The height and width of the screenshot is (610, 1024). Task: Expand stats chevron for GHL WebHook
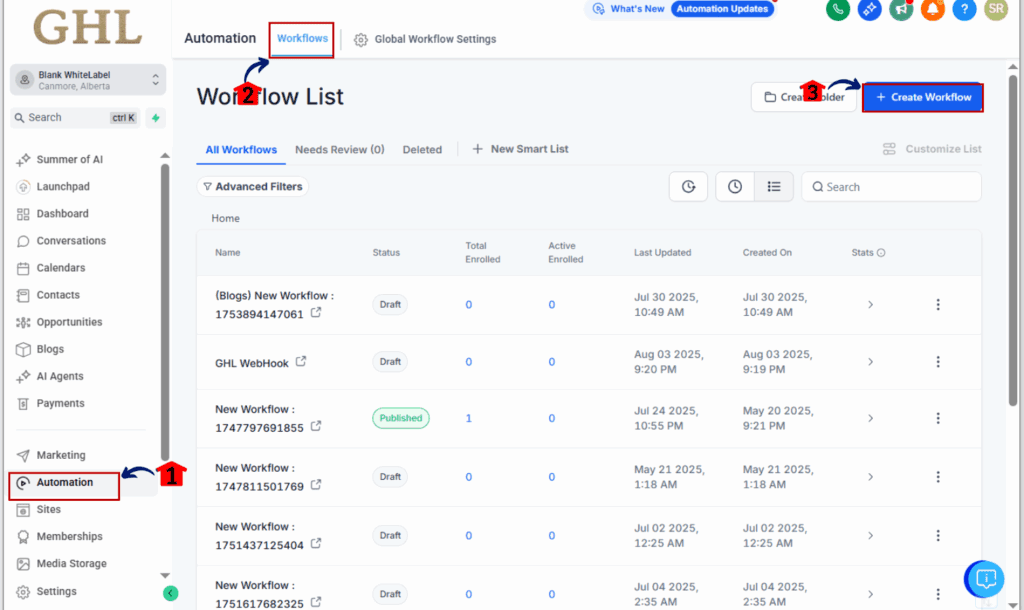pos(871,362)
